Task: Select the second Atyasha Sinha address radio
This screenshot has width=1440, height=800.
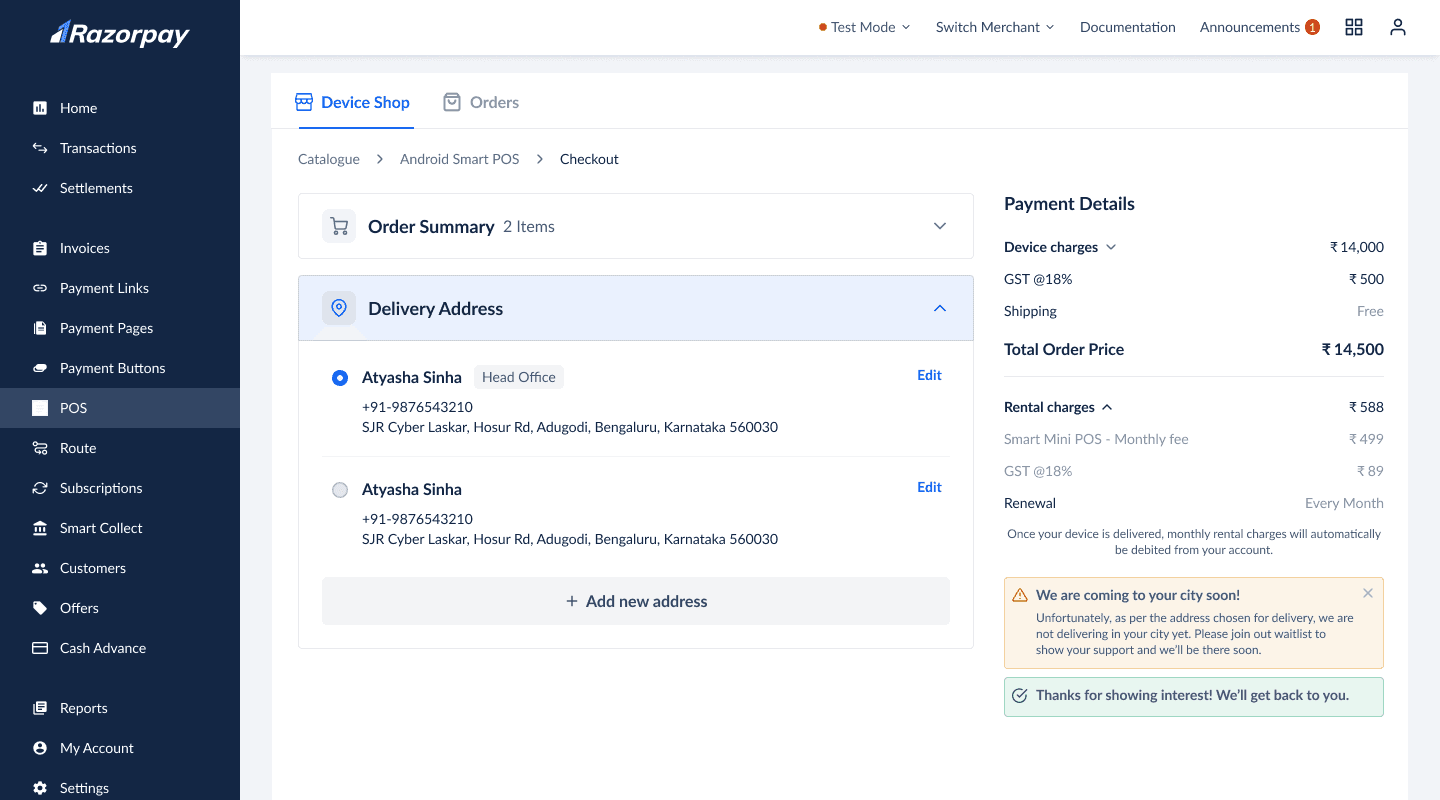Action: (340, 490)
